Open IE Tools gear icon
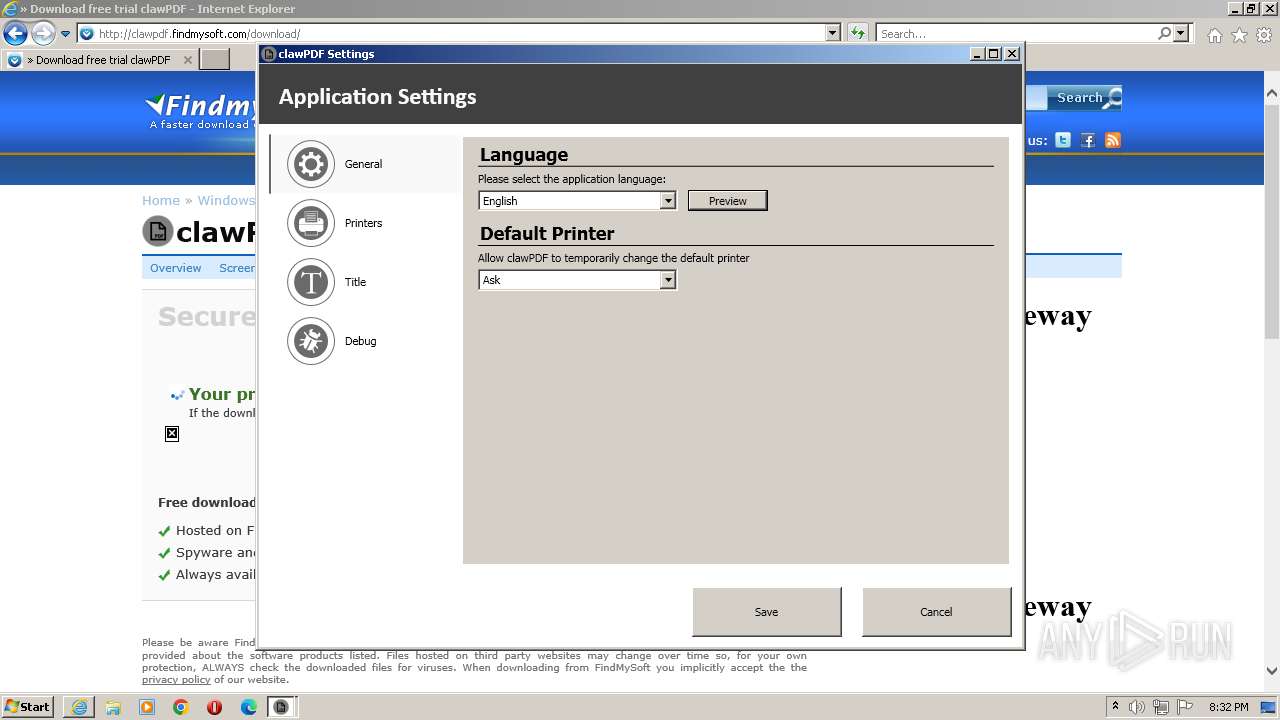Screen dimensions: 1280x720 (x=1263, y=35)
